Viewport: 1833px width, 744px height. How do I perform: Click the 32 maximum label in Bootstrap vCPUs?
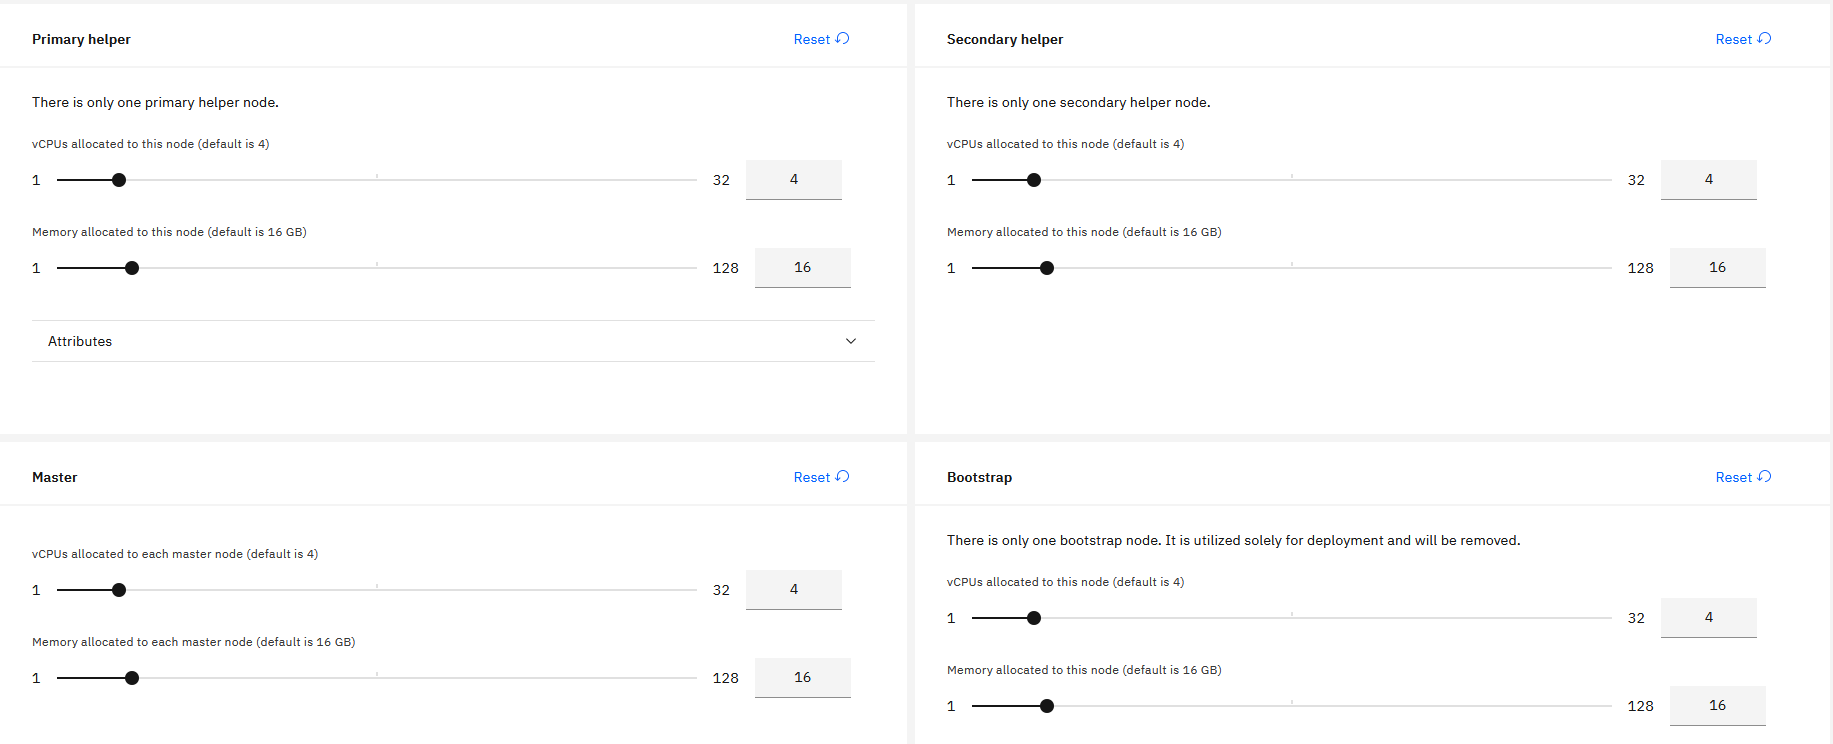tap(1636, 618)
